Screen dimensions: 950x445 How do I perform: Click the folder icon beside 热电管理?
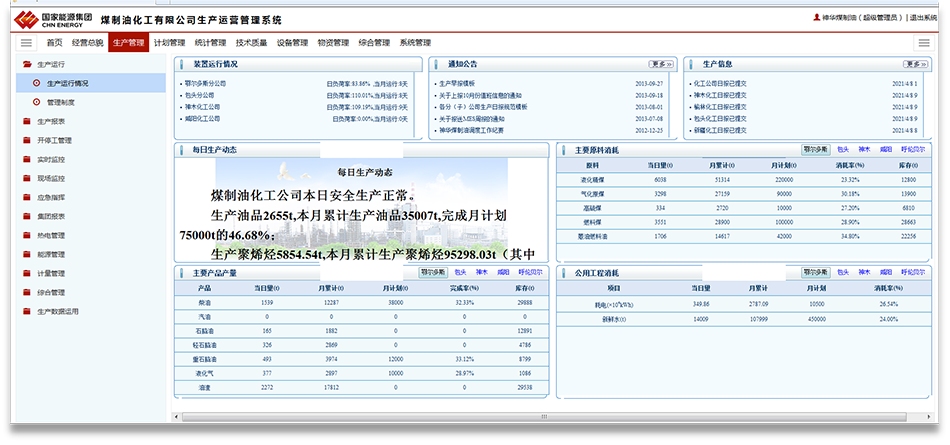click(26, 235)
